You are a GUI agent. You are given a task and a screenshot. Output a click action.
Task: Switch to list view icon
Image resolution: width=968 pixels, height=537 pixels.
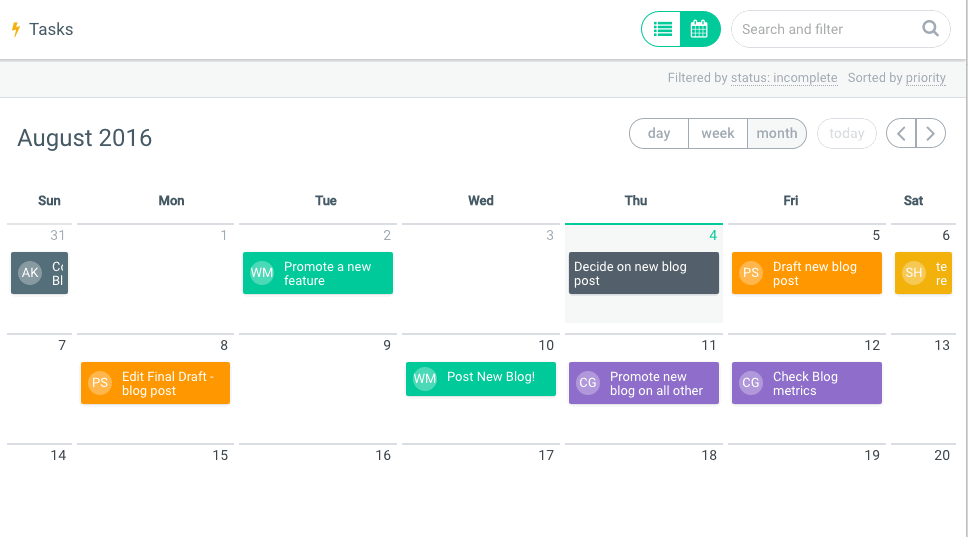point(662,29)
